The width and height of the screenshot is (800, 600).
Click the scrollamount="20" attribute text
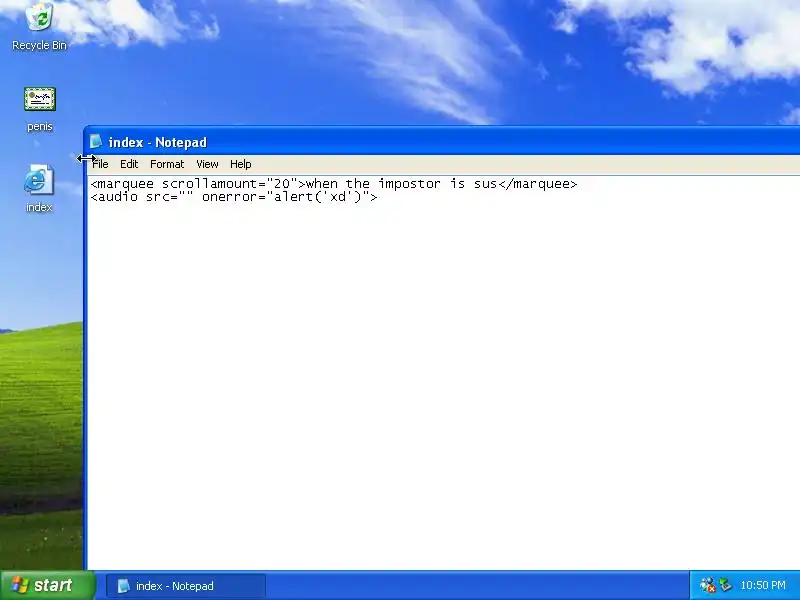(230, 184)
